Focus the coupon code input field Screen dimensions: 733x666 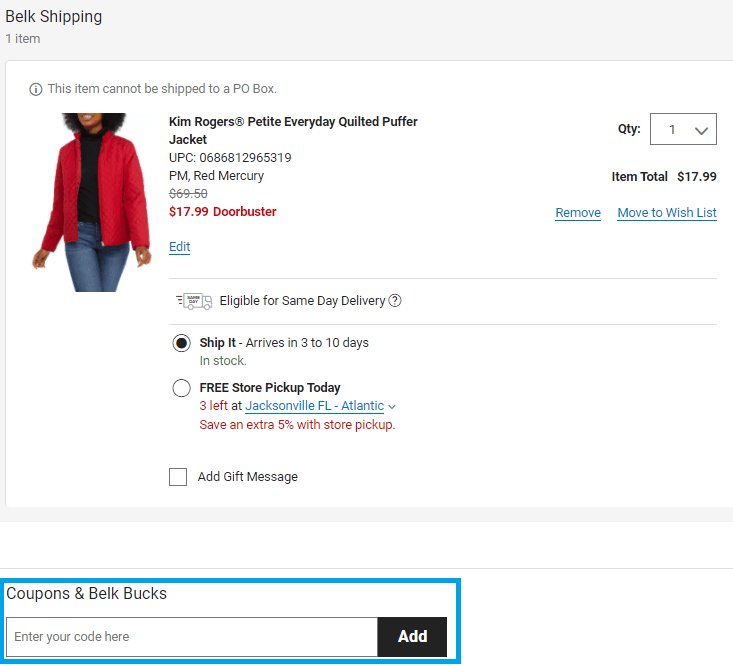pos(192,637)
